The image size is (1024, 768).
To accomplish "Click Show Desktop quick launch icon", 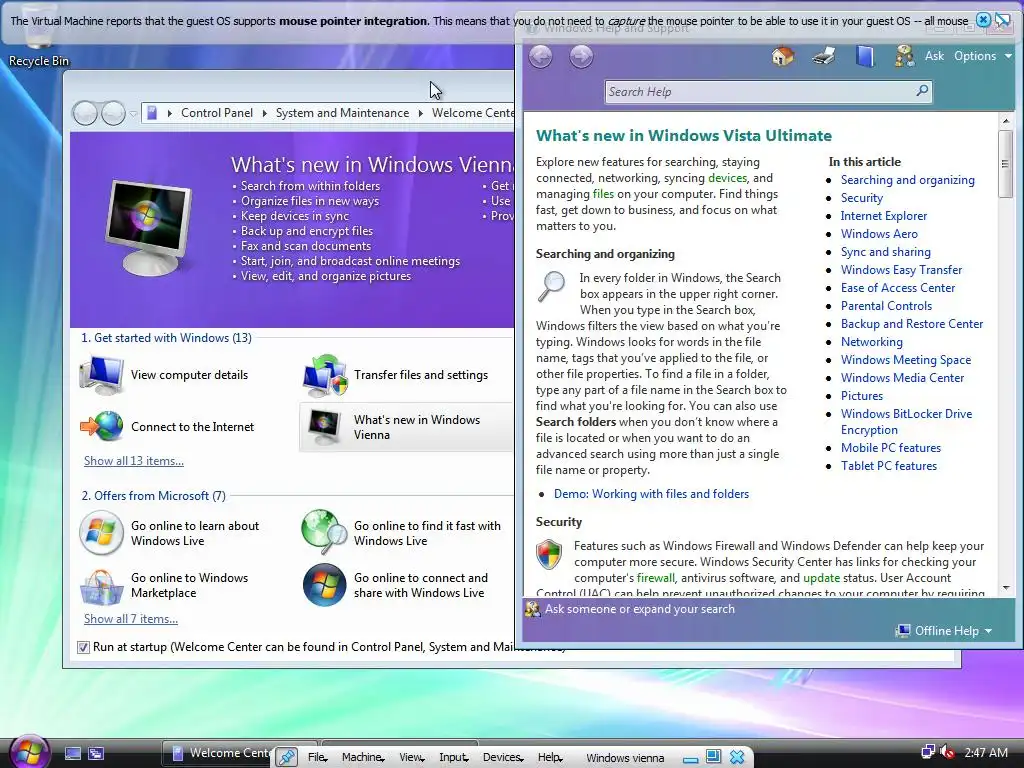I will [72, 754].
